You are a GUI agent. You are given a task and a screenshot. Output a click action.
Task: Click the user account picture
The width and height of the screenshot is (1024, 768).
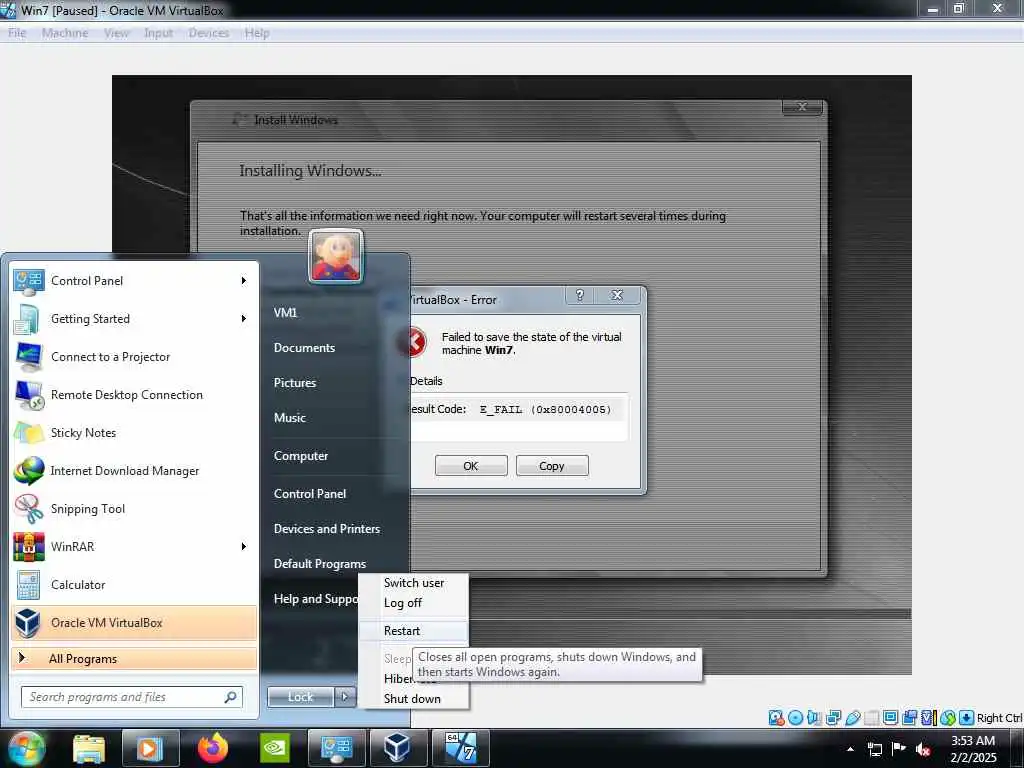coord(336,256)
